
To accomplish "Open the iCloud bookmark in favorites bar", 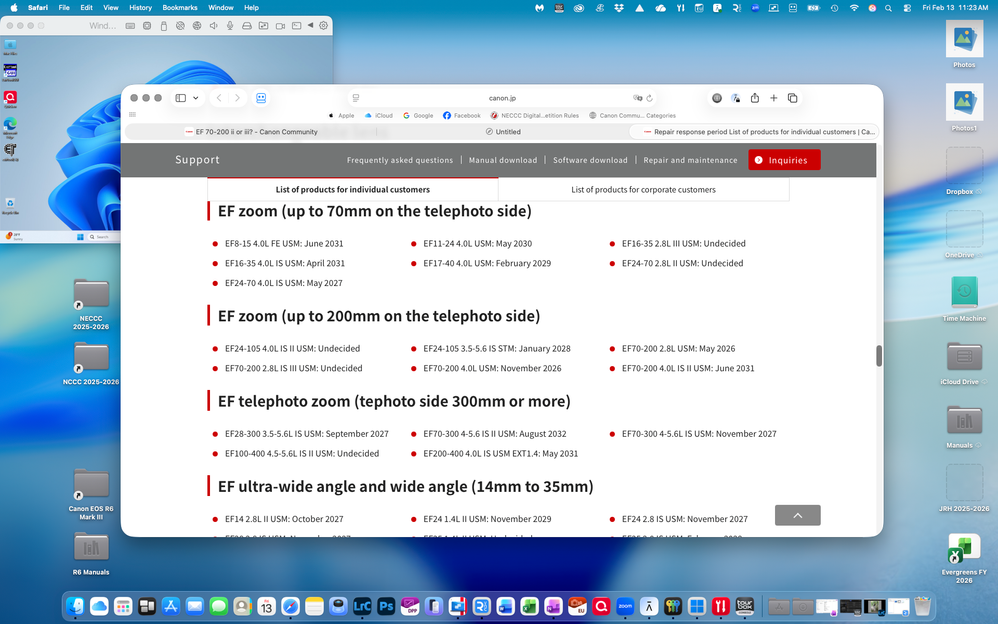I will tap(378, 116).
